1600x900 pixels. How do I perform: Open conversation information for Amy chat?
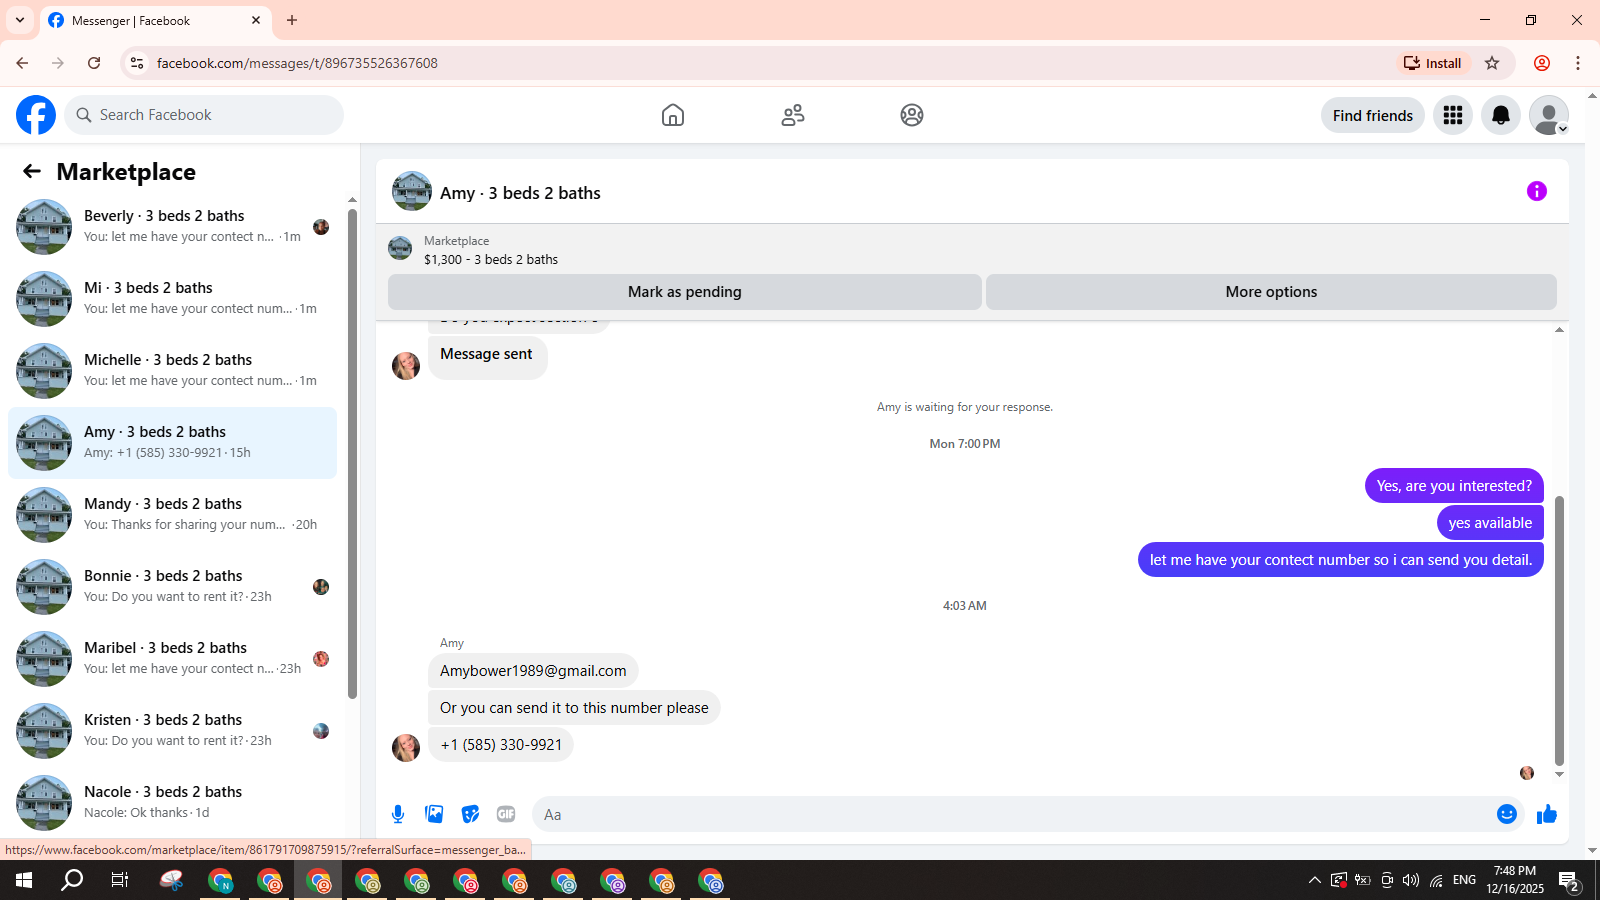pyautogui.click(x=1537, y=191)
